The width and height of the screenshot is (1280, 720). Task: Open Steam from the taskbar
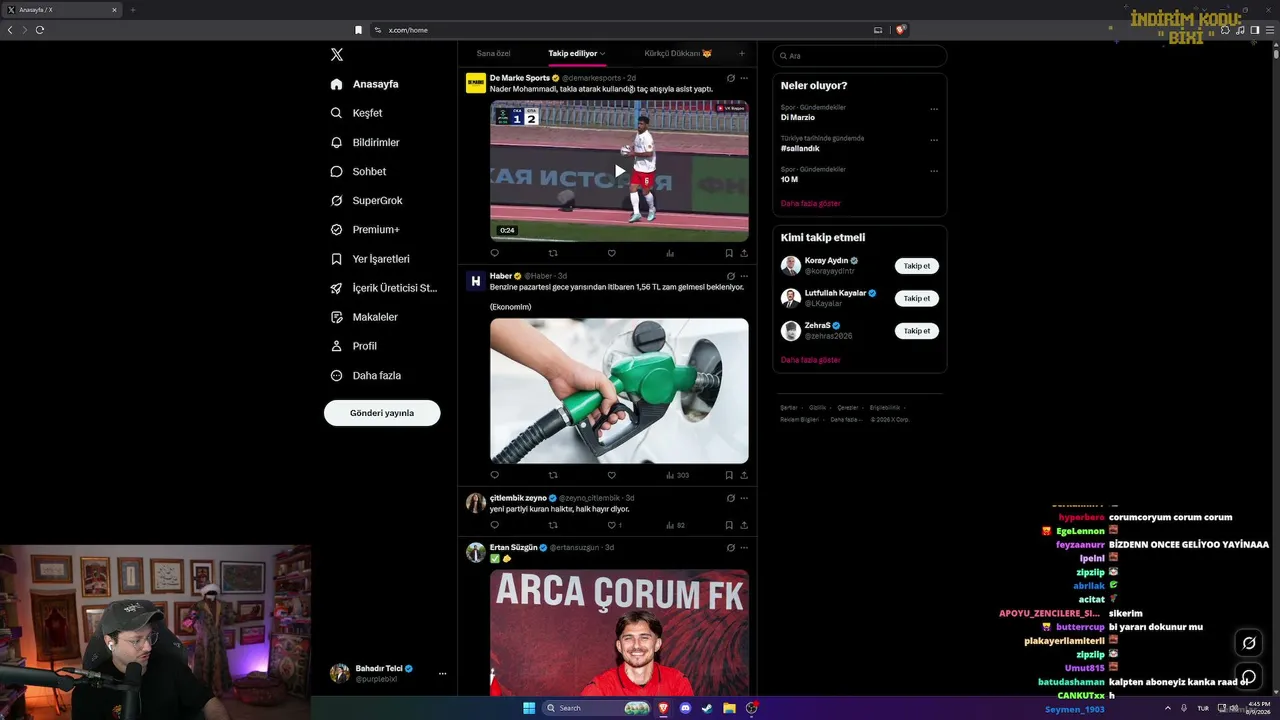coord(707,708)
